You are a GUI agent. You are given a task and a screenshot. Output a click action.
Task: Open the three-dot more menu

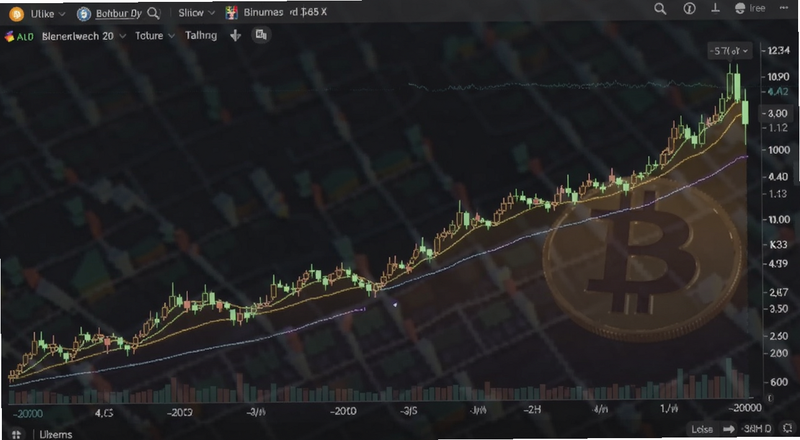pyautogui.click(x=784, y=8)
